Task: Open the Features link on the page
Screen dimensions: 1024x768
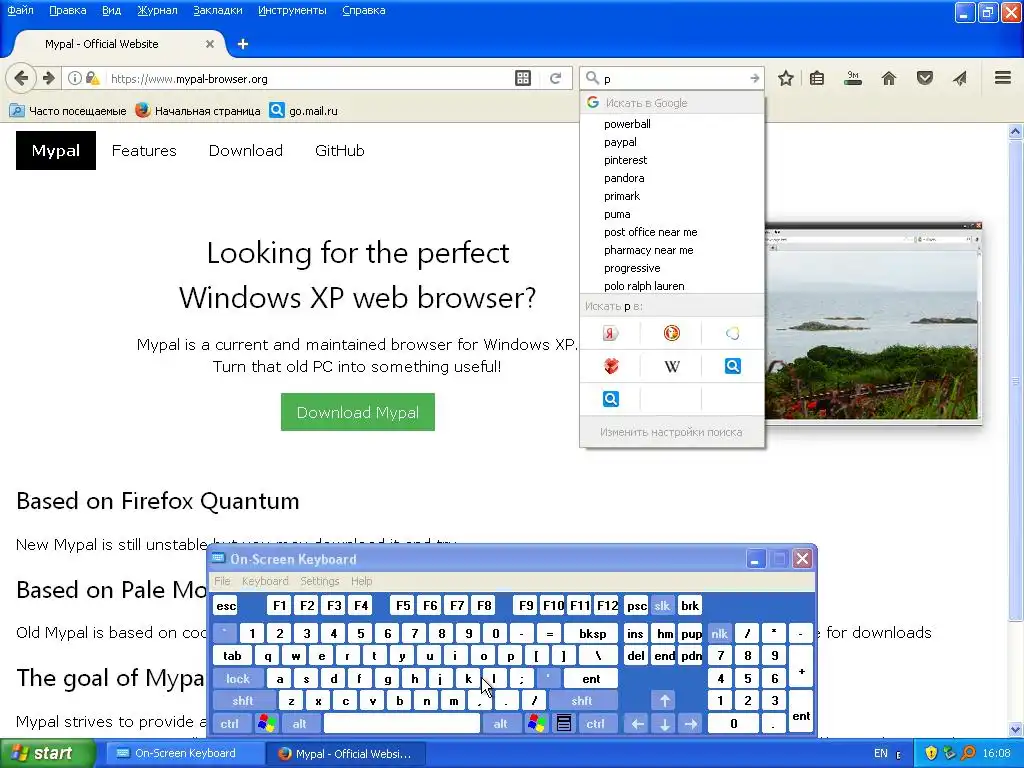Action: point(144,151)
